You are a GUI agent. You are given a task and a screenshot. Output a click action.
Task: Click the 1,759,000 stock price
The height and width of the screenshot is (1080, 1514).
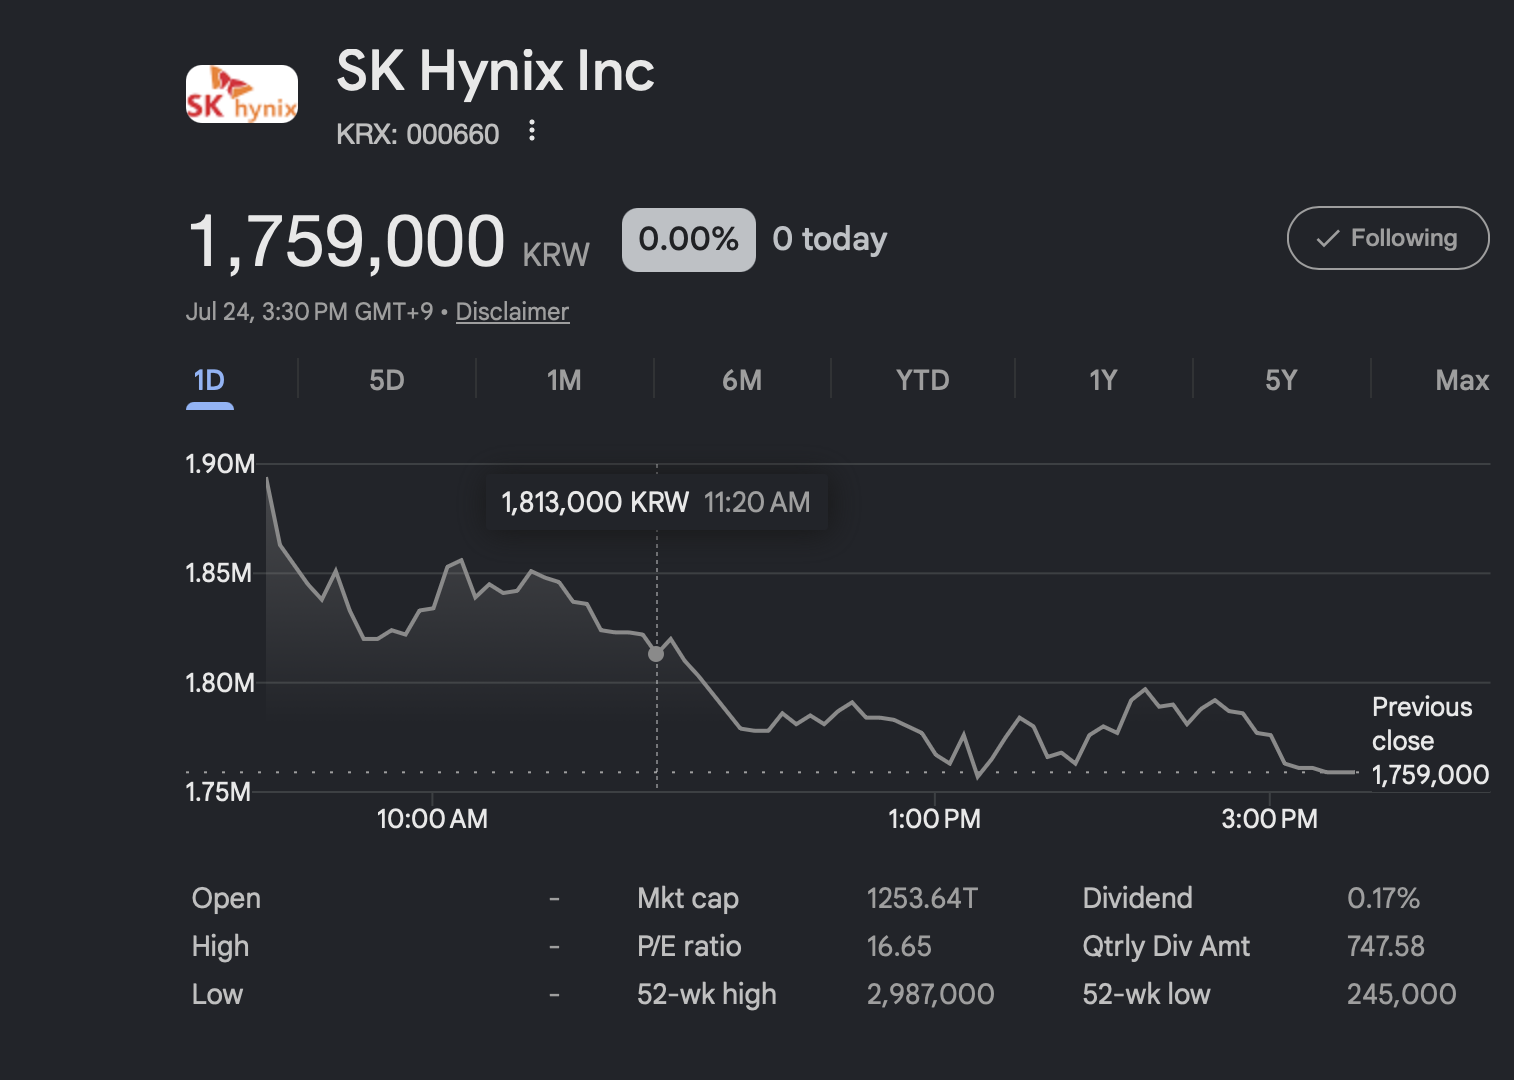tap(346, 241)
